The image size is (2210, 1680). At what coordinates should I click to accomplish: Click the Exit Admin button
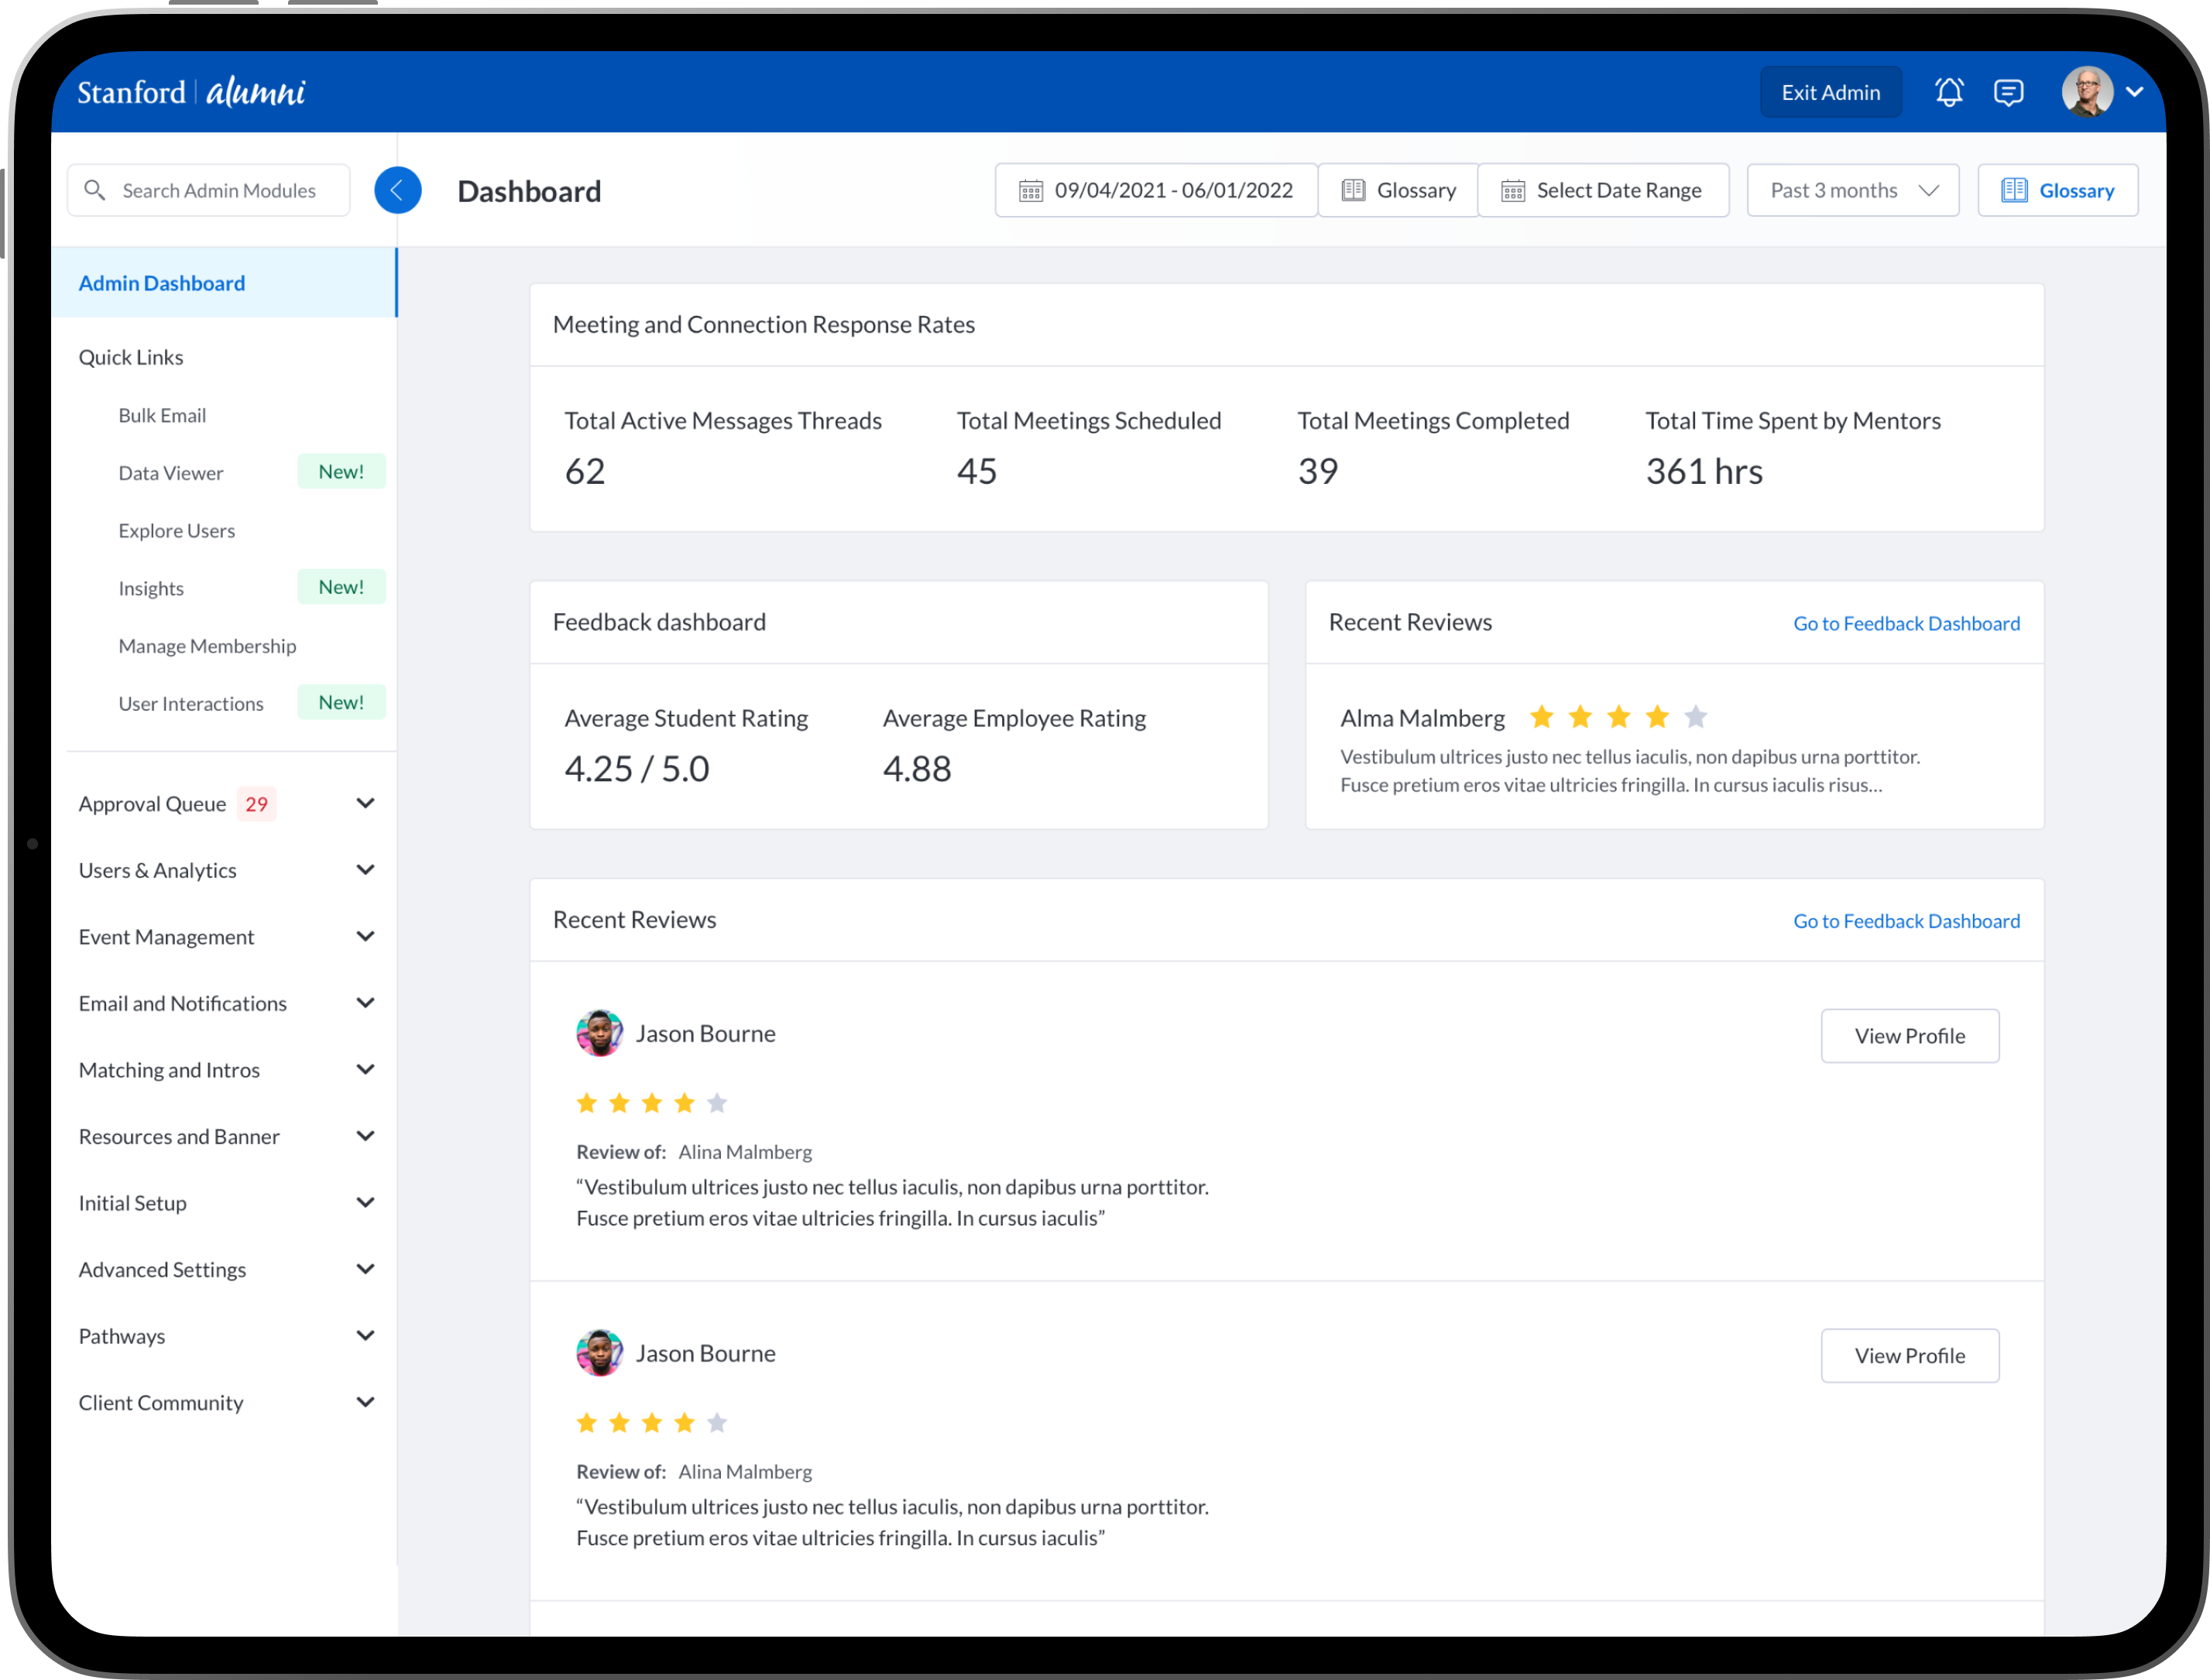click(x=1830, y=92)
